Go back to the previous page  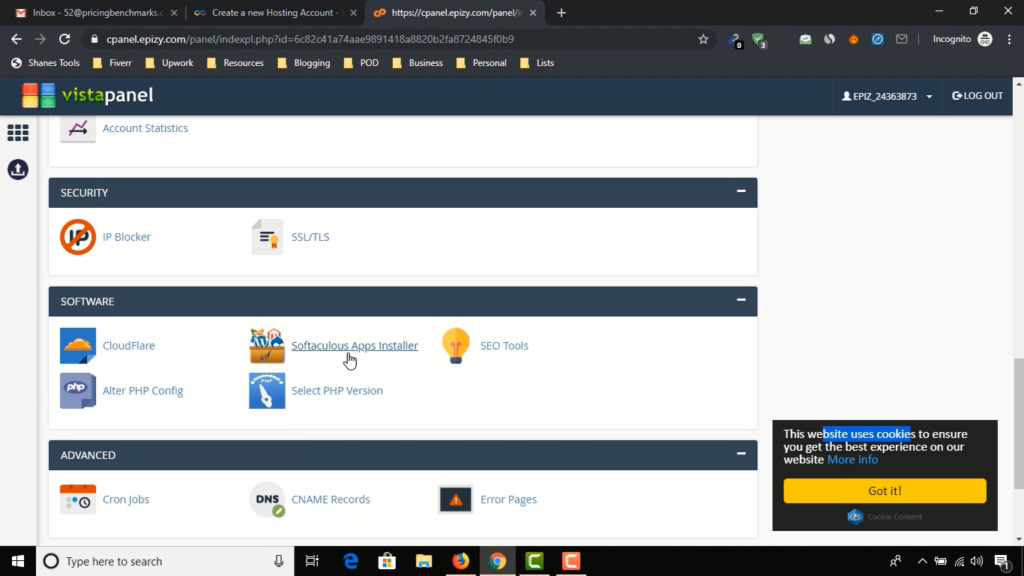pyautogui.click(x=16, y=39)
